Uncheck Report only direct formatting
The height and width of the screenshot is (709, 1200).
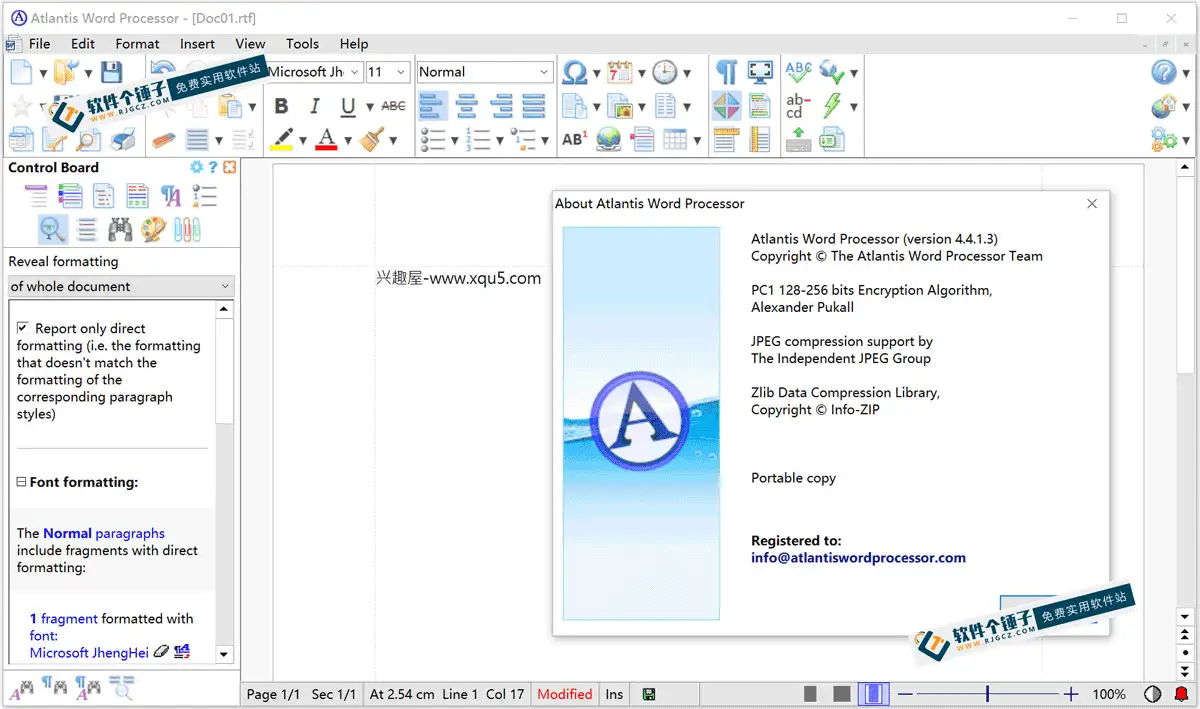pyautogui.click(x=23, y=328)
